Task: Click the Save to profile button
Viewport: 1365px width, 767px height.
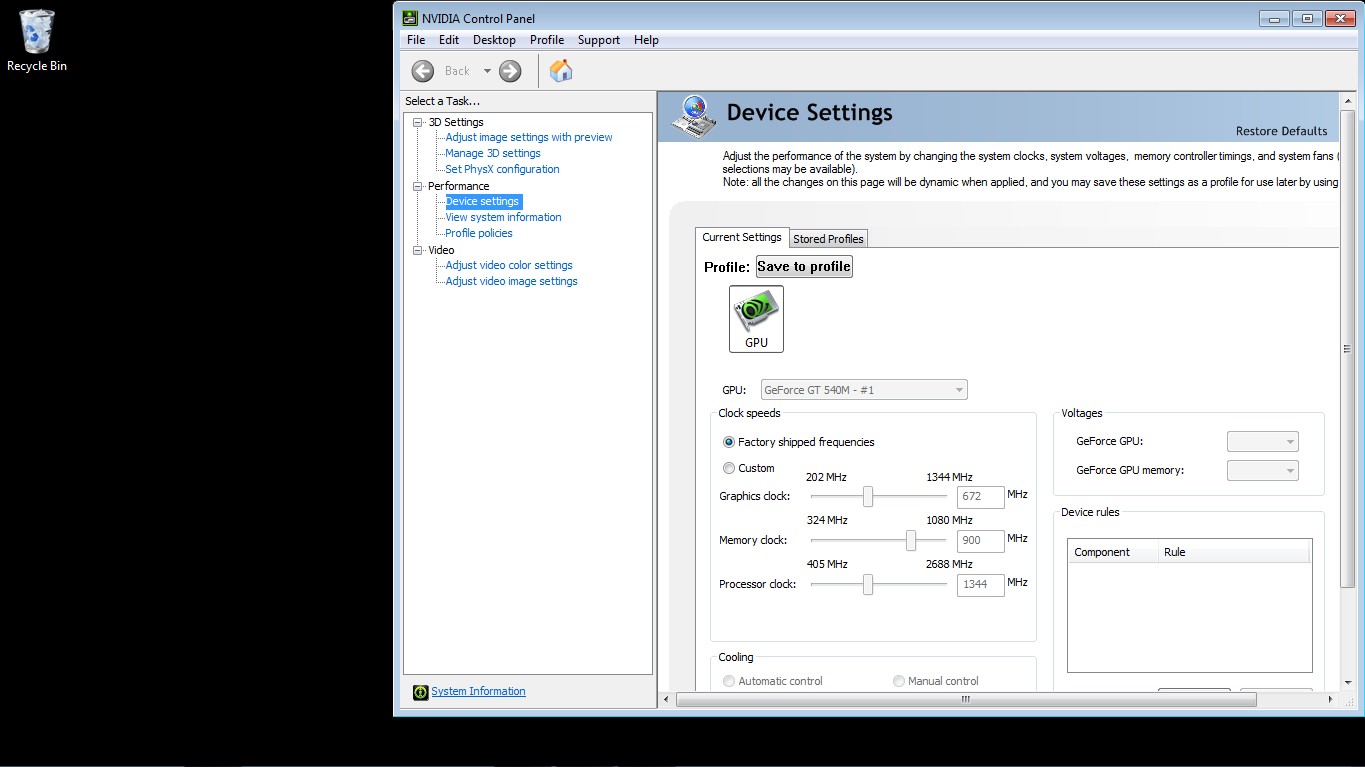Action: coord(804,266)
